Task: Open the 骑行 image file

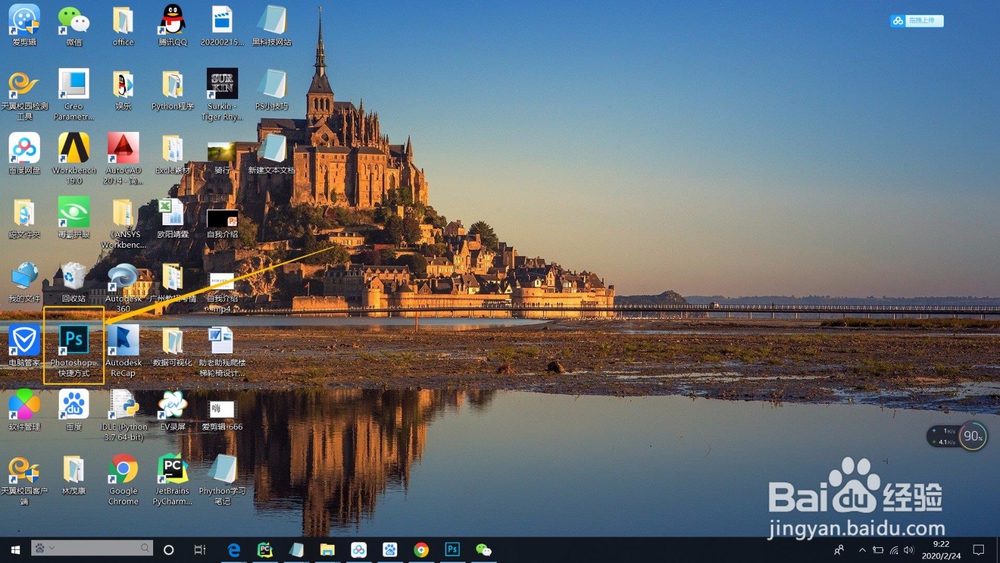Action: pyautogui.click(x=222, y=157)
